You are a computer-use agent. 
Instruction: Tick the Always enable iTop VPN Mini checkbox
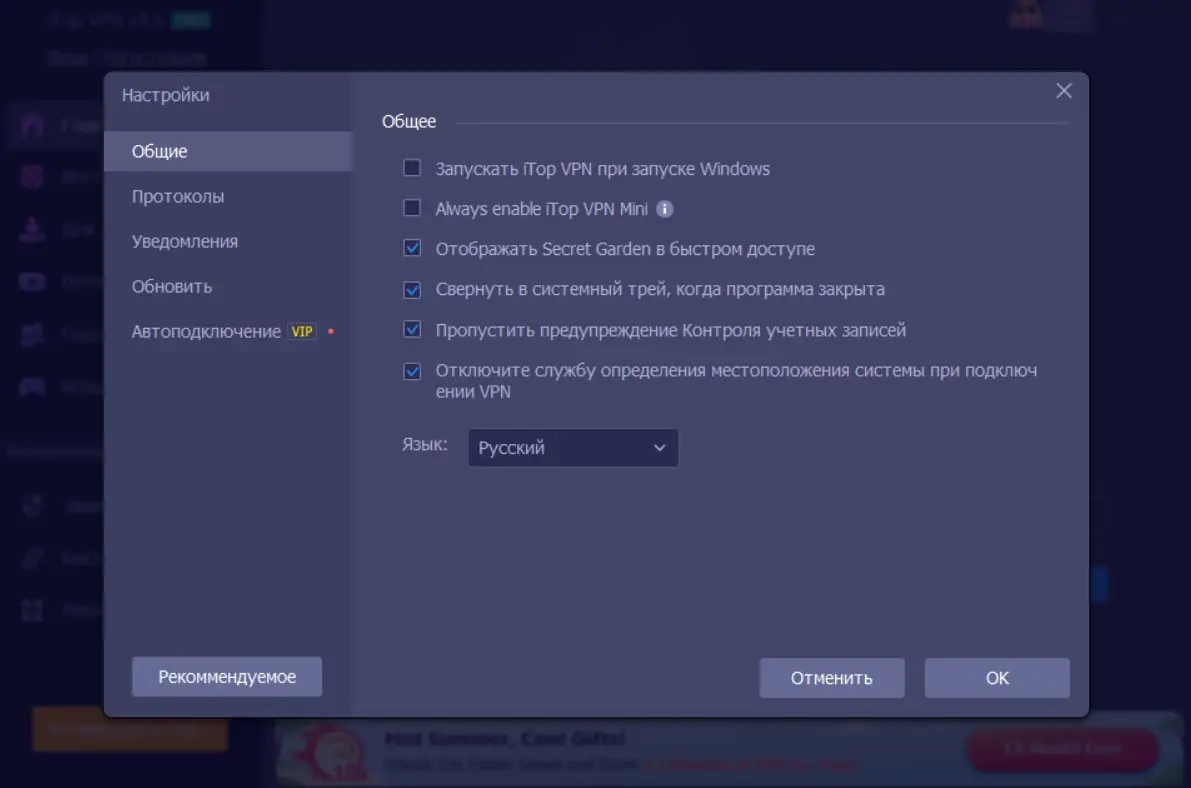pyautogui.click(x=412, y=208)
